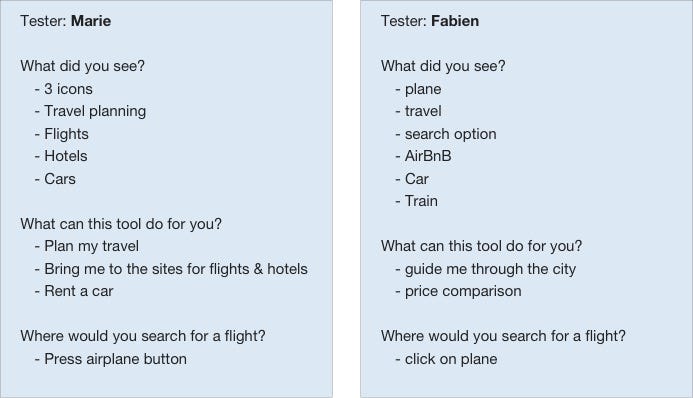Click the tester name Marie
Screen dimensions: 693x398
point(91,21)
